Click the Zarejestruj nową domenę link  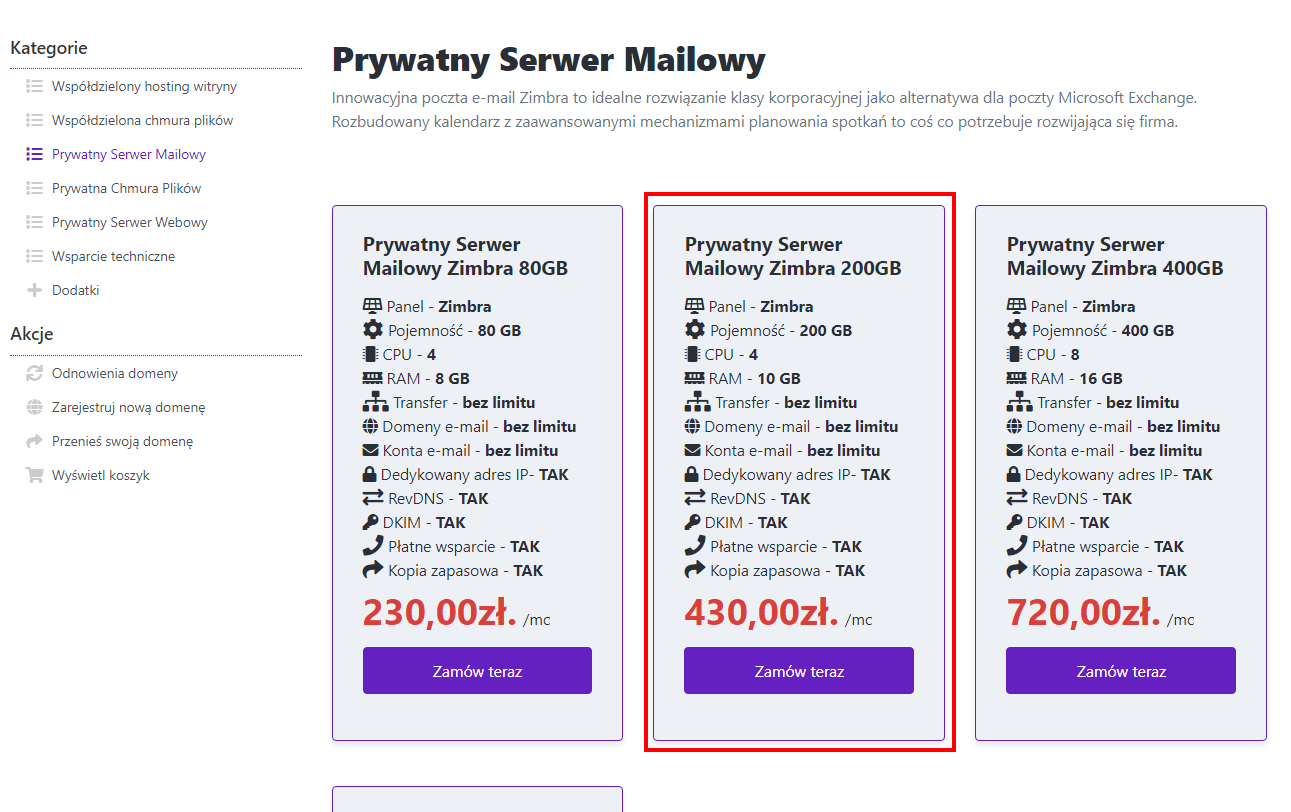pyautogui.click(x=128, y=408)
